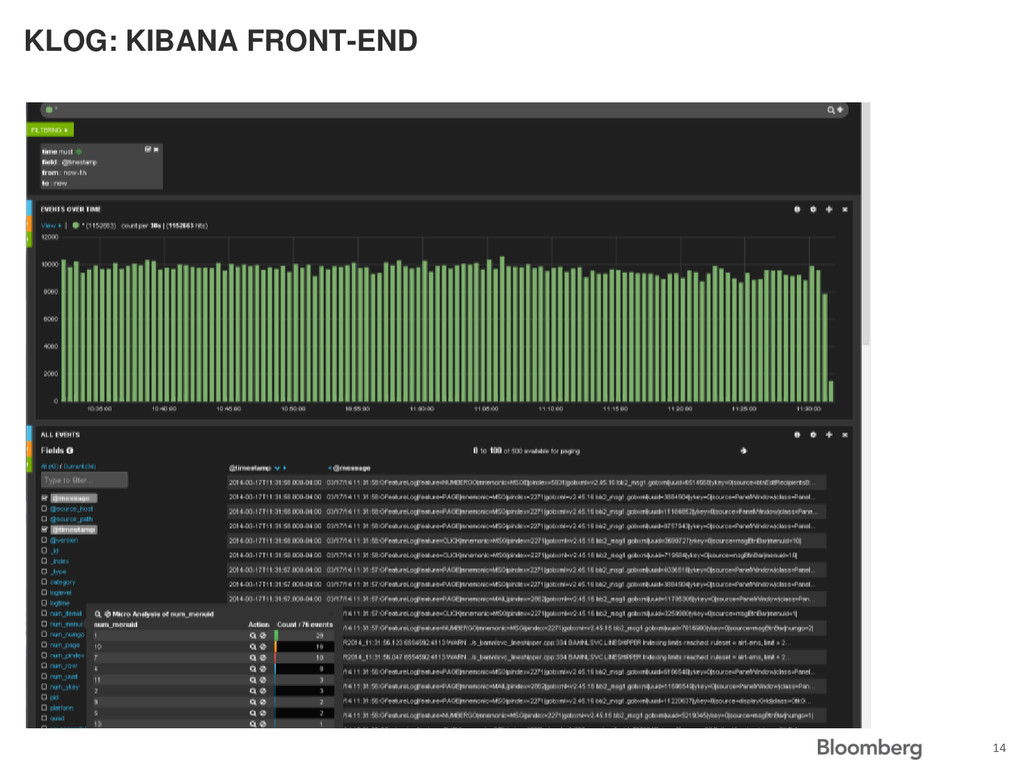Click the Fields info icon

[70, 451]
